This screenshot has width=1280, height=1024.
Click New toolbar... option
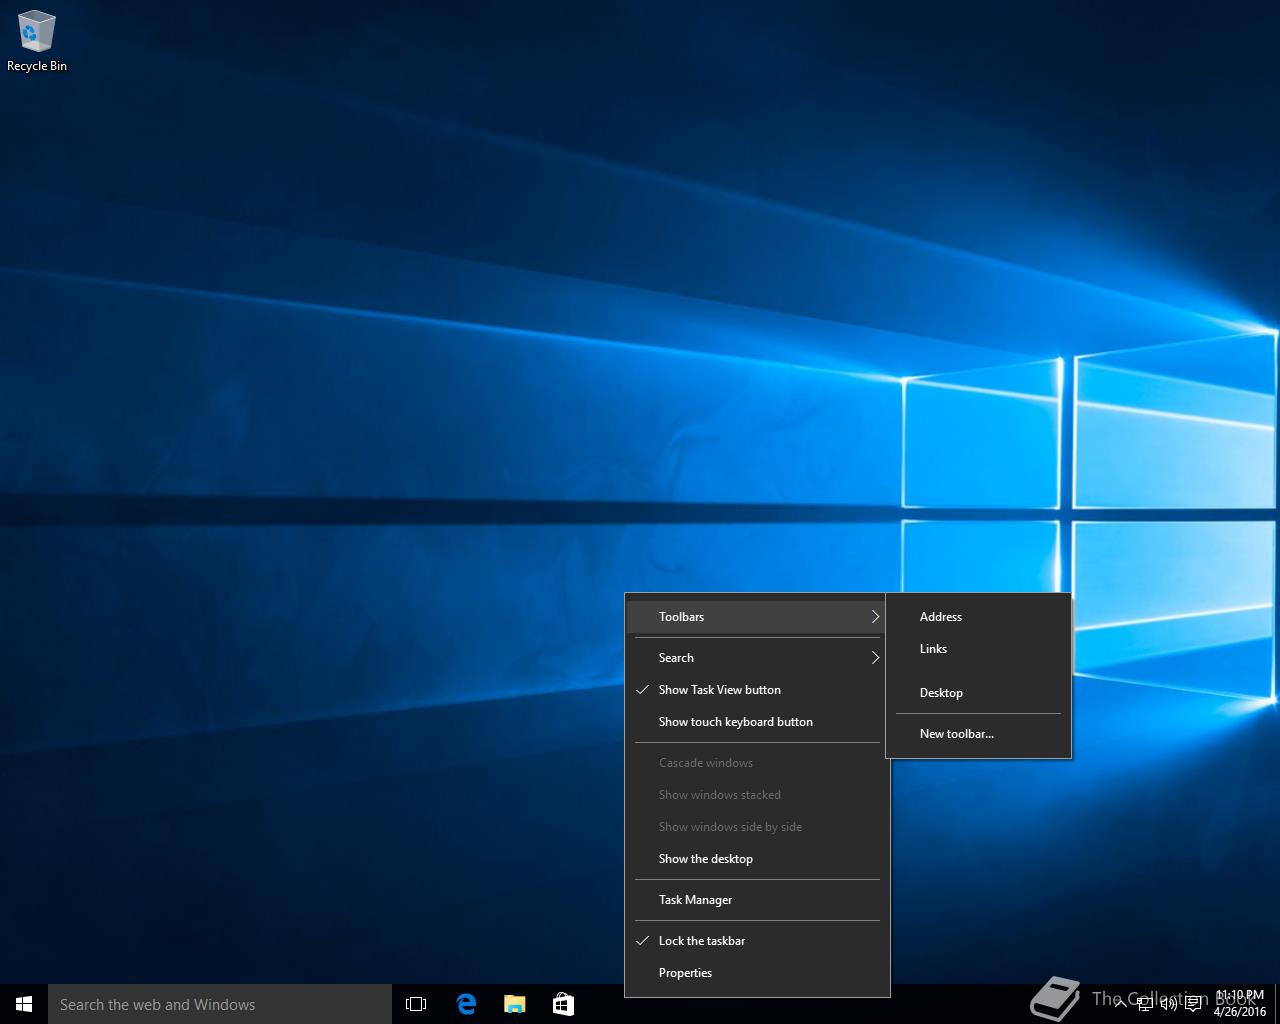(956, 734)
